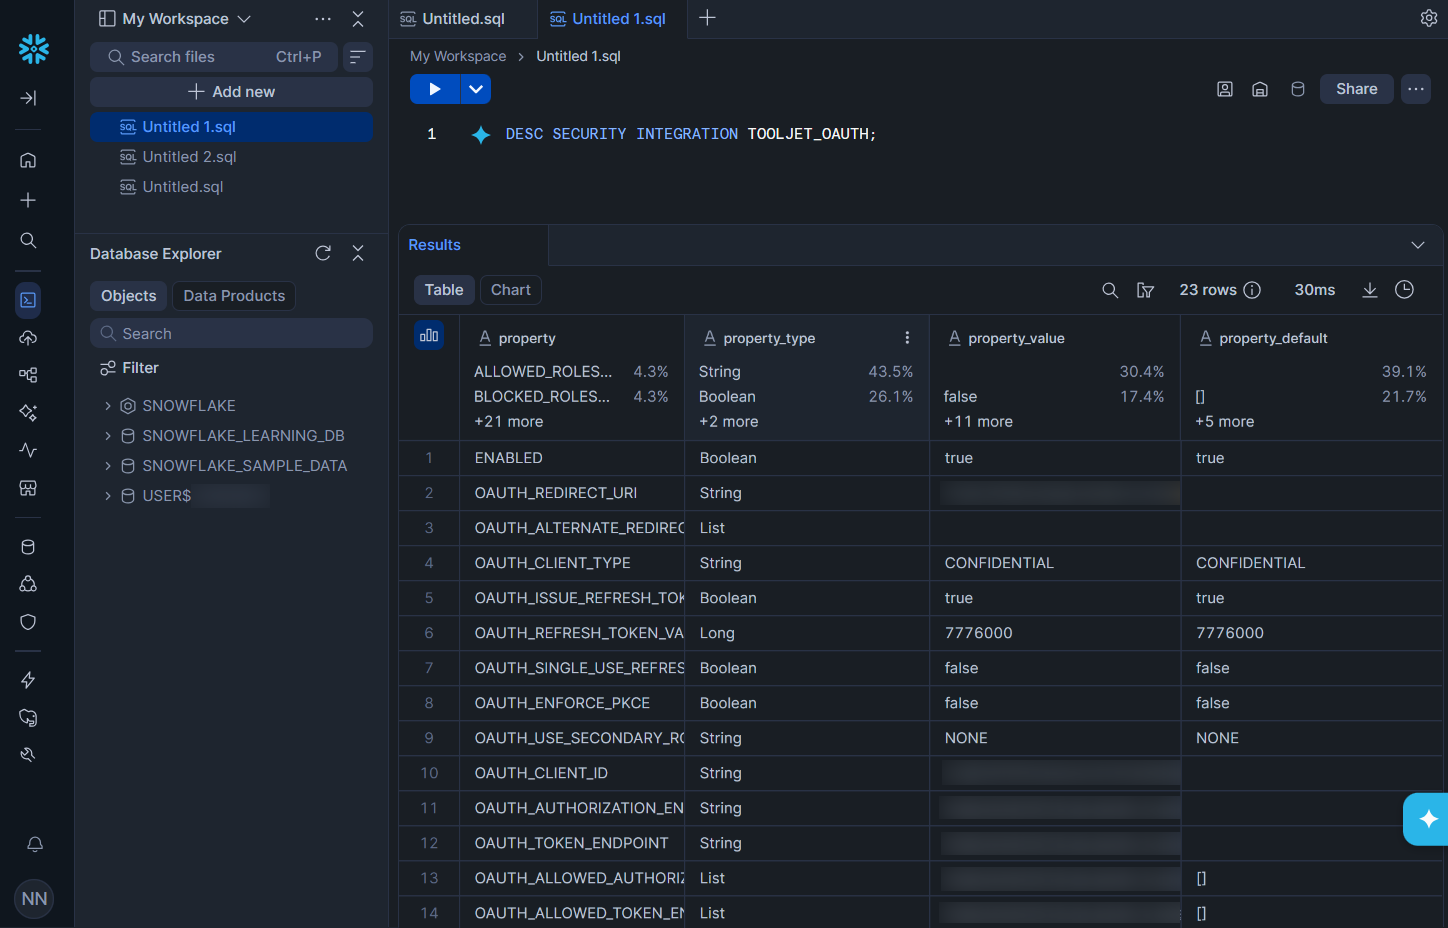The image size is (1448, 928).
Task: Switch to the Objects tab
Action: pos(129,296)
